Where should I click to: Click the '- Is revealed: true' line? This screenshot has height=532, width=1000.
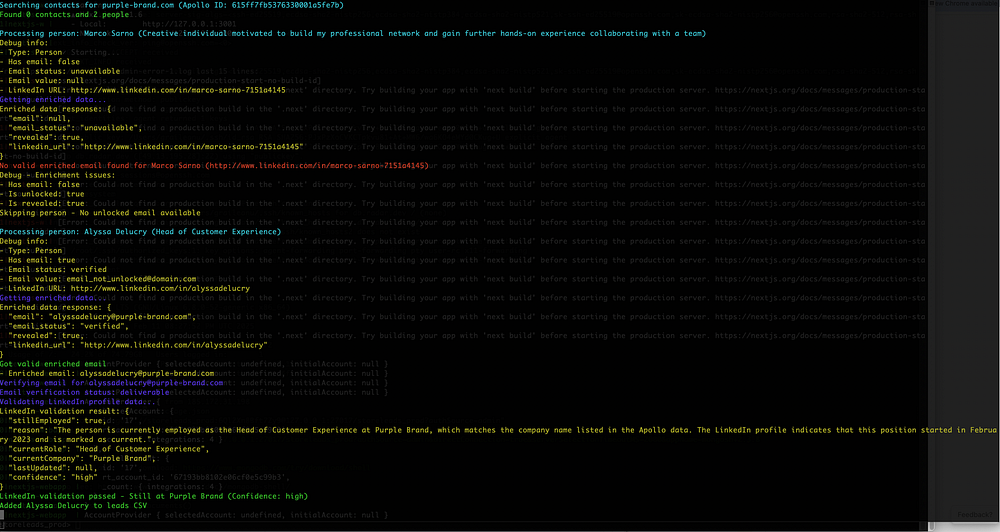click(x=42, y=203)
